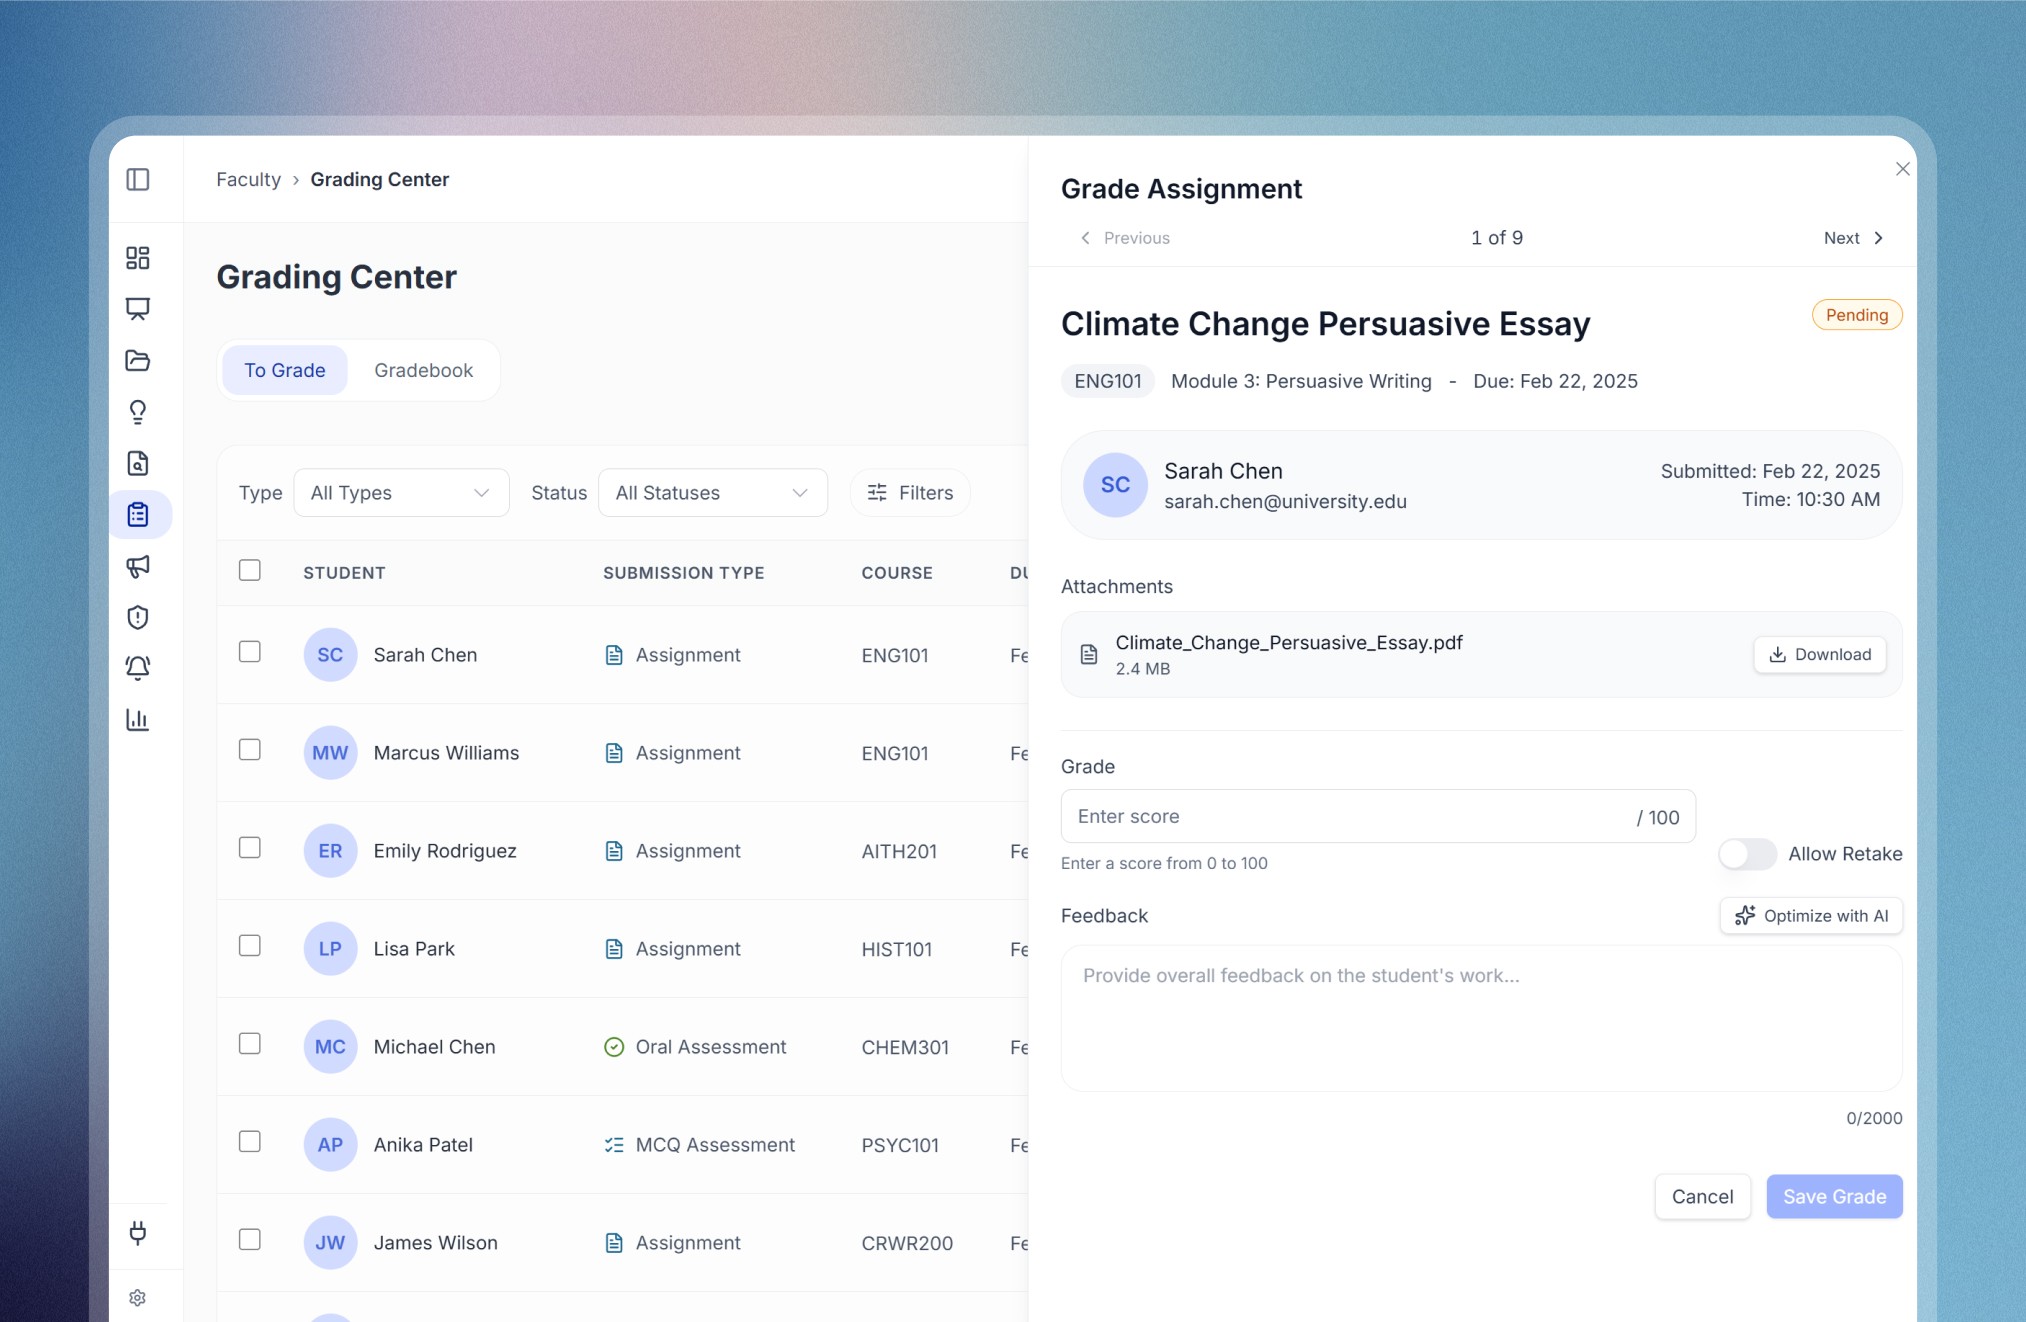Check the box for Marcus Williams
Viewport: 2026px width, 1322px height.
point(250,750)
